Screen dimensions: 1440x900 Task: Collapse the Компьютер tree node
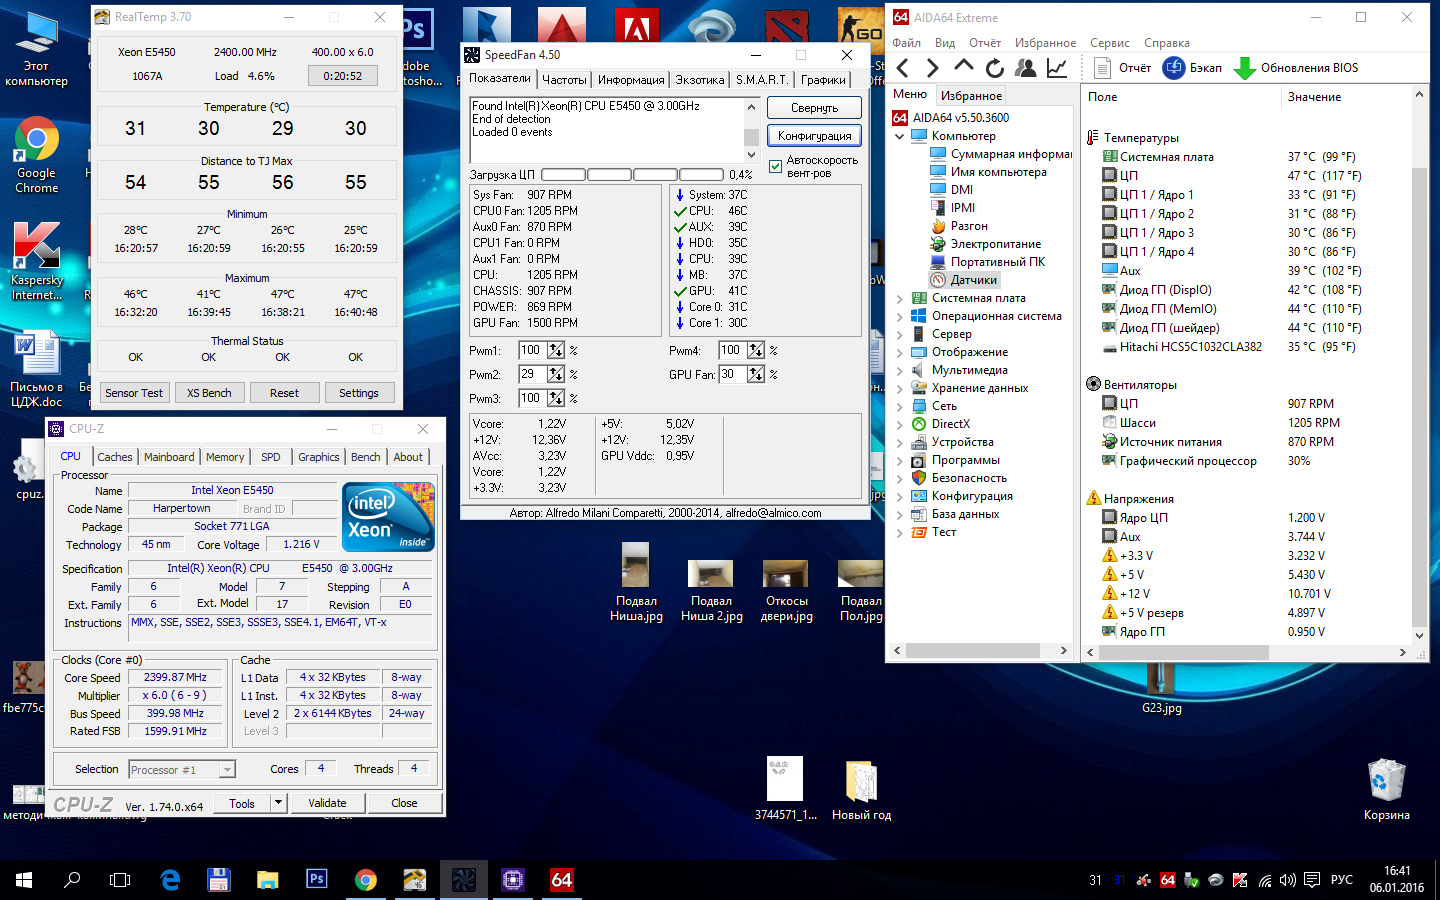900,136
